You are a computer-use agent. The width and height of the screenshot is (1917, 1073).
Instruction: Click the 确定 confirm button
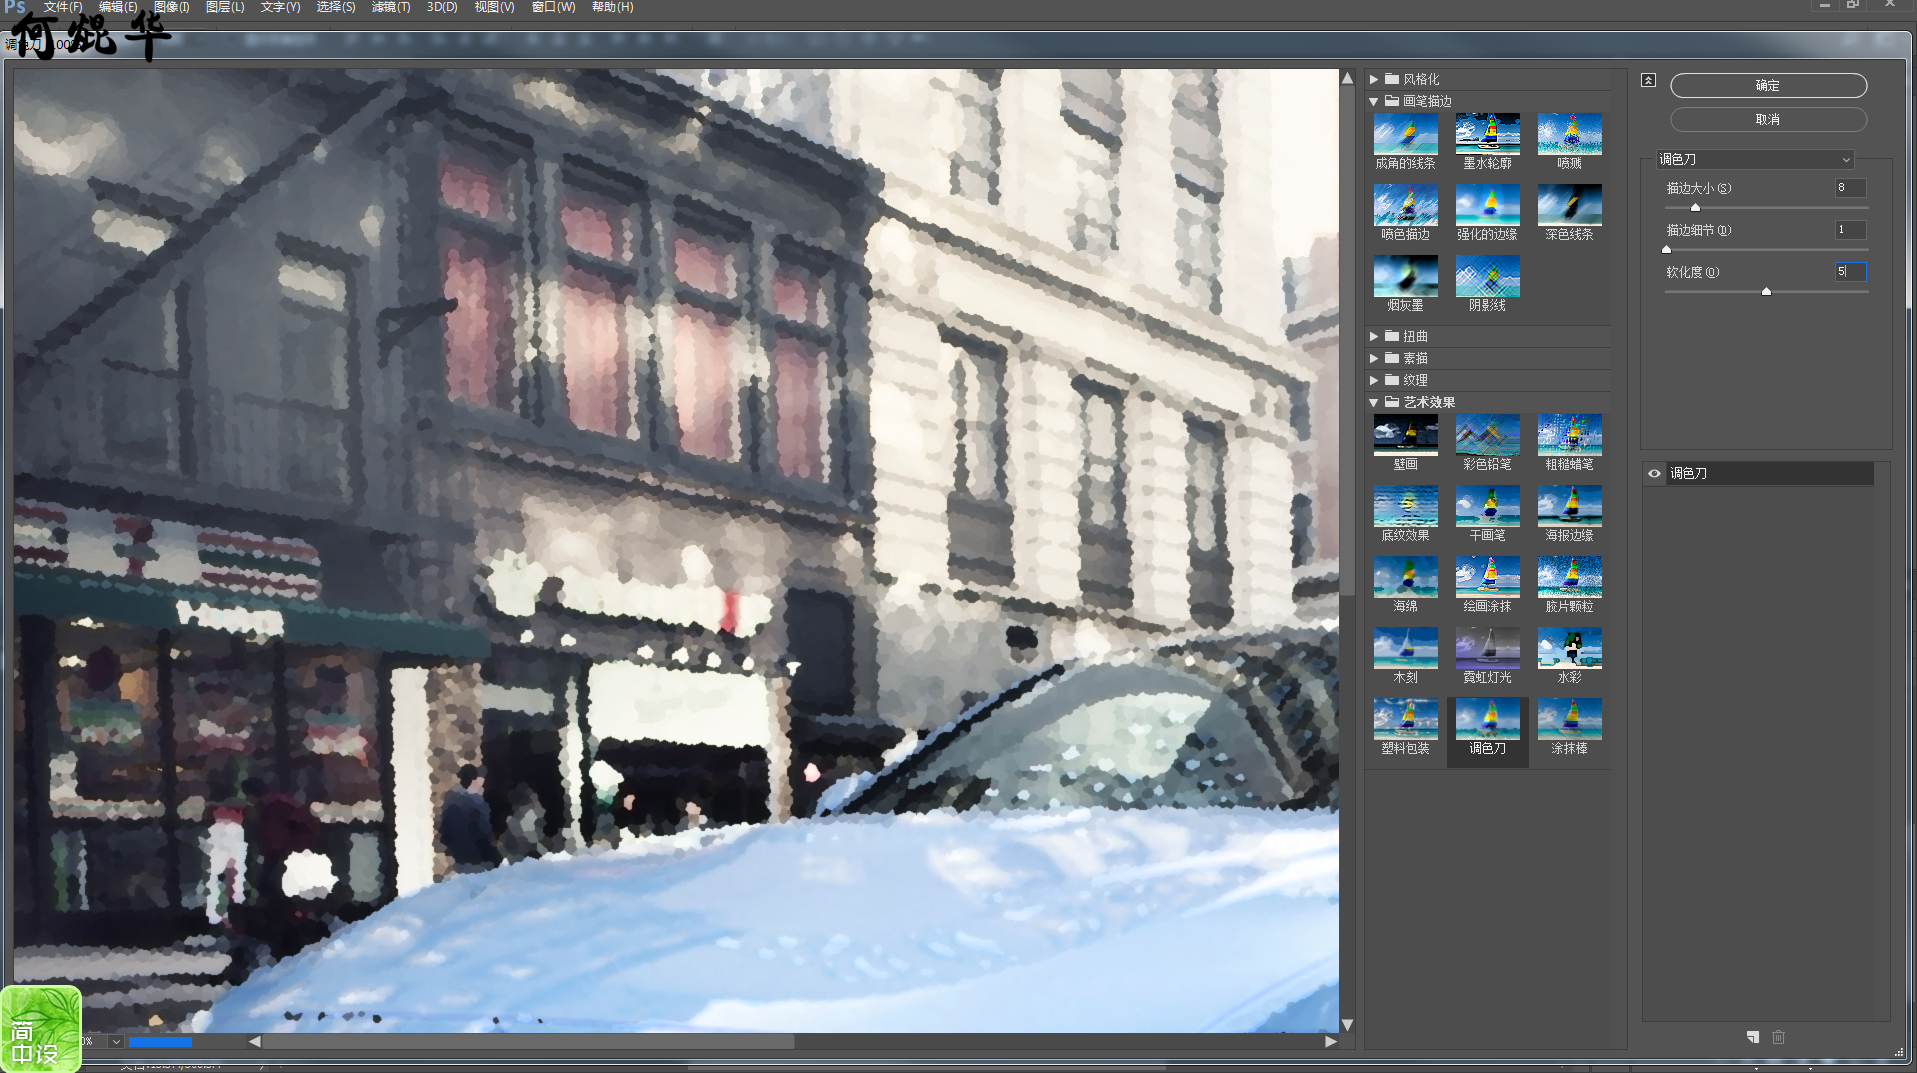1767,86
